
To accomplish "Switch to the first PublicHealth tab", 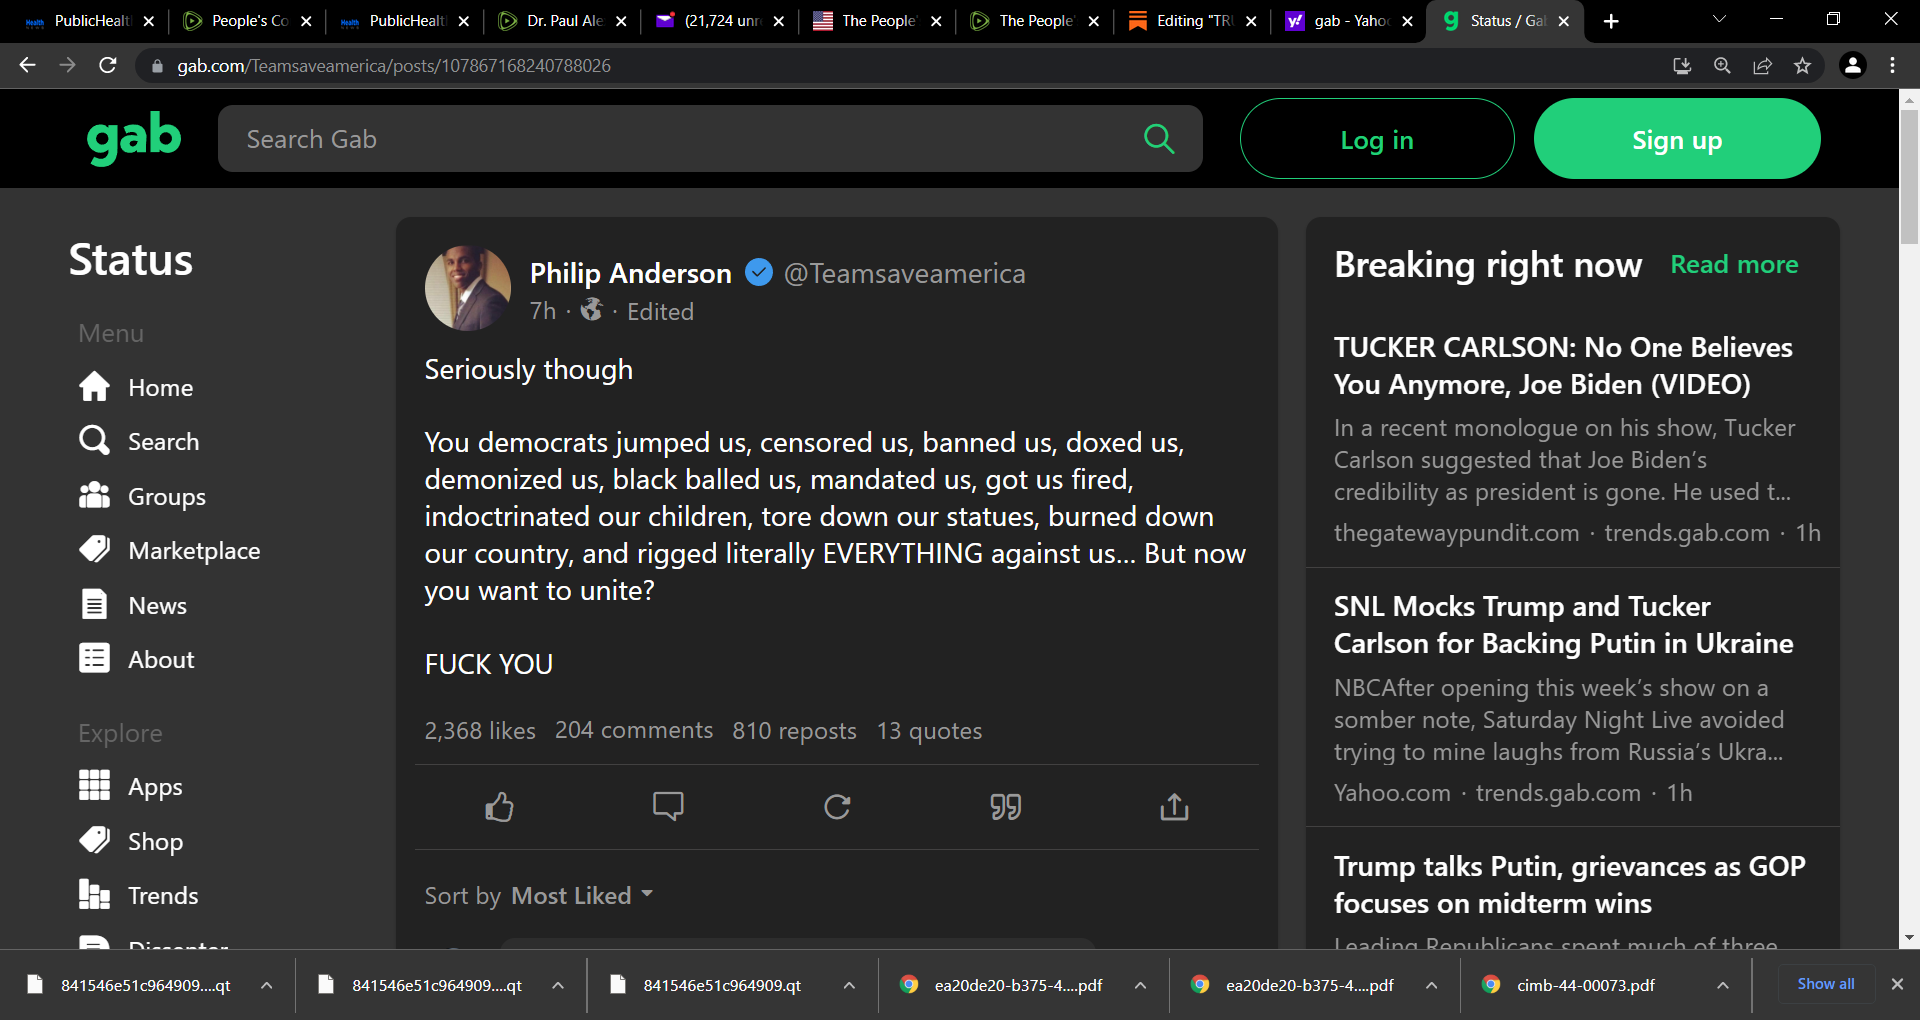I will point(90,21).
